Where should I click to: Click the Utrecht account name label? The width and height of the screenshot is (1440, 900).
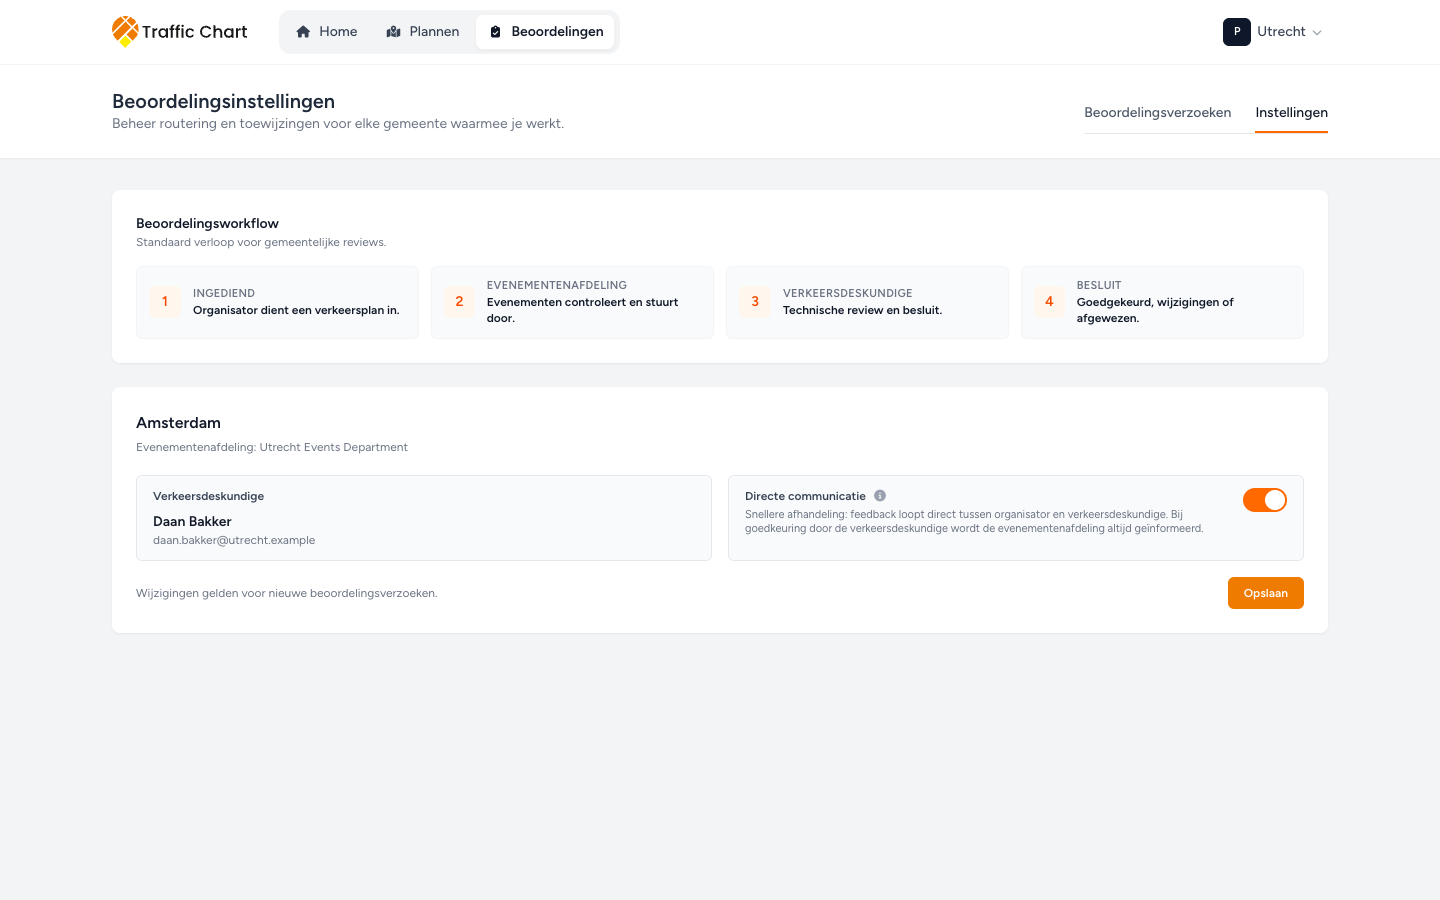[1281, 32]
